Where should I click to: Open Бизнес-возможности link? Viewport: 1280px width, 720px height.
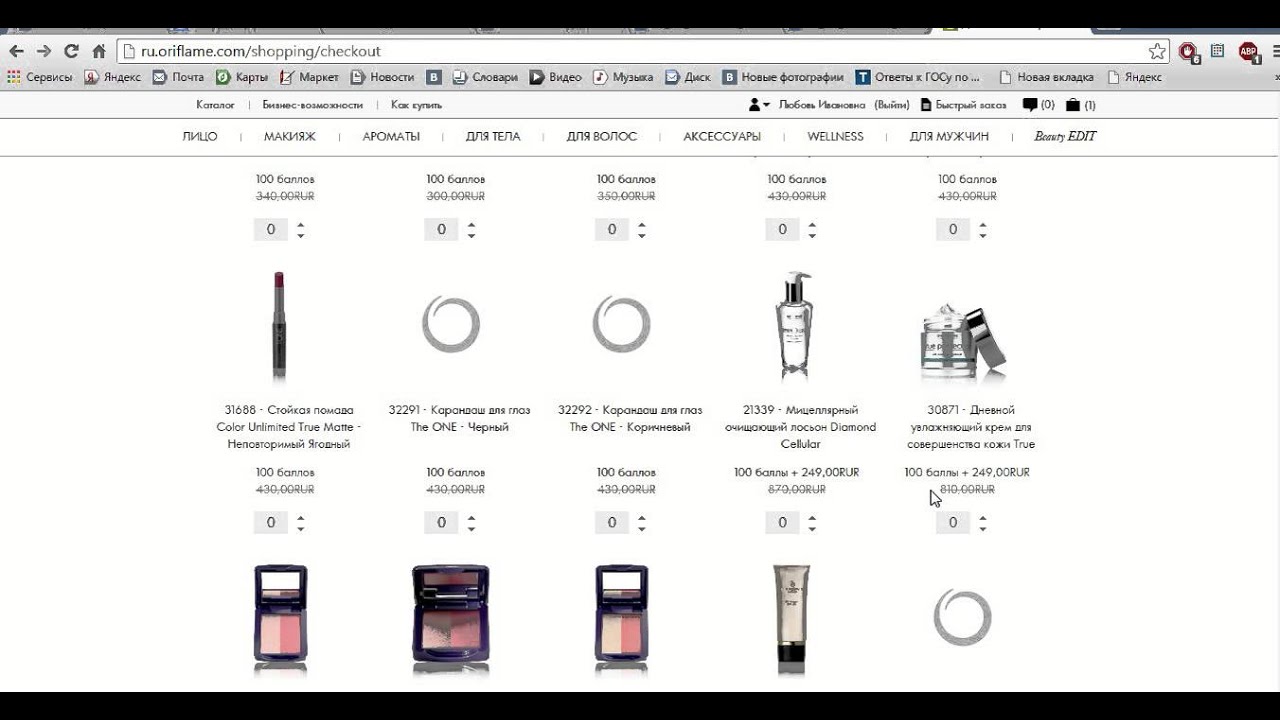pos(312,105)
